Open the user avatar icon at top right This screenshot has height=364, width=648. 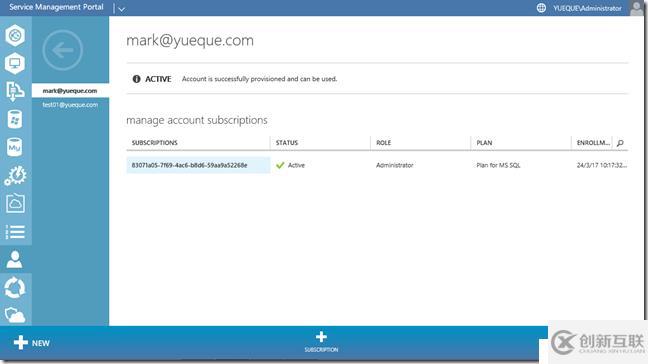click(637, 8)
